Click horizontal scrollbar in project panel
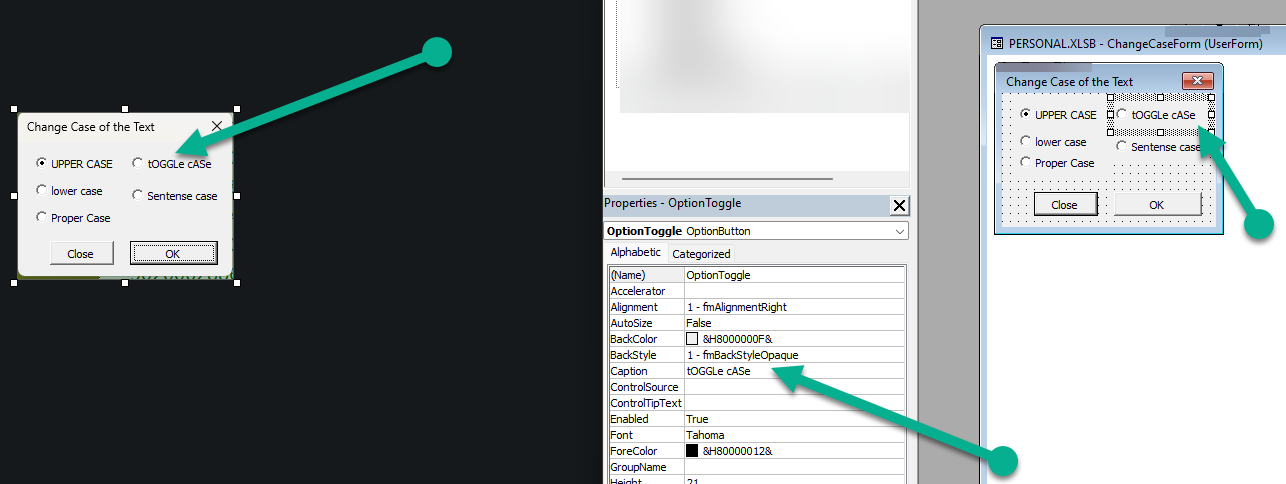 [x=728, y=179]
